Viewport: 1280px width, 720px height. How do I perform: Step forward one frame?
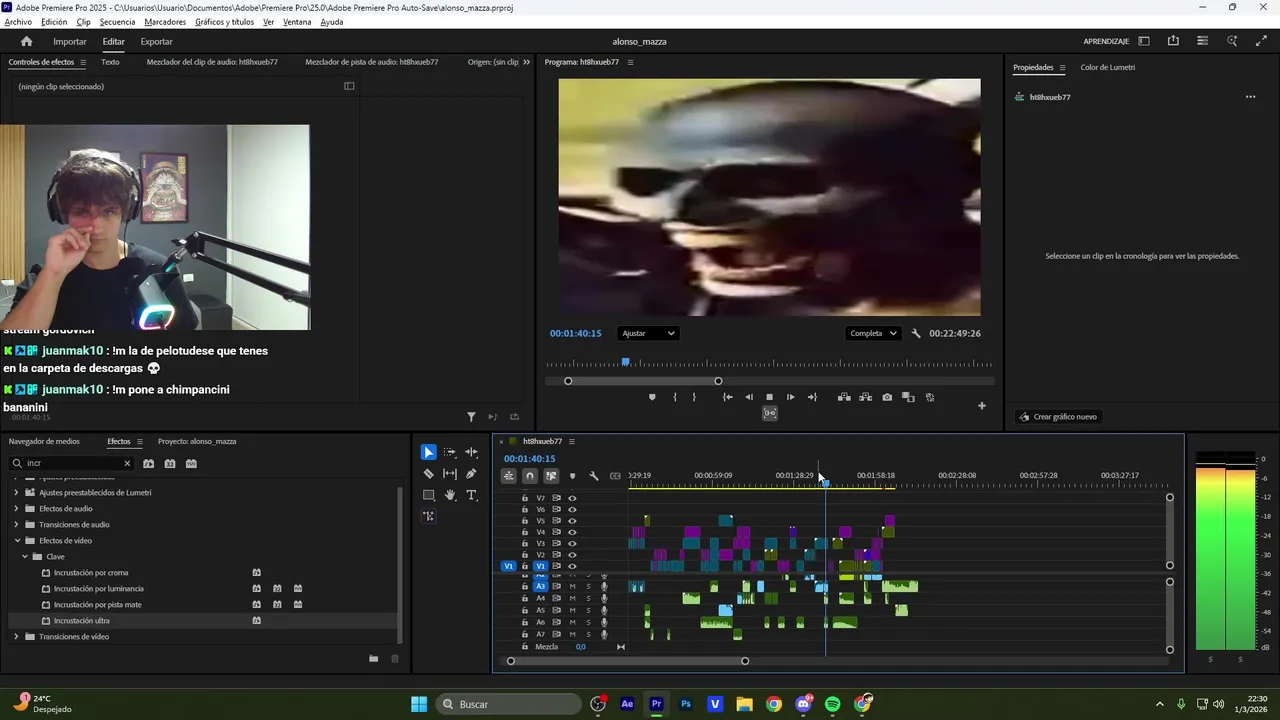790,397
